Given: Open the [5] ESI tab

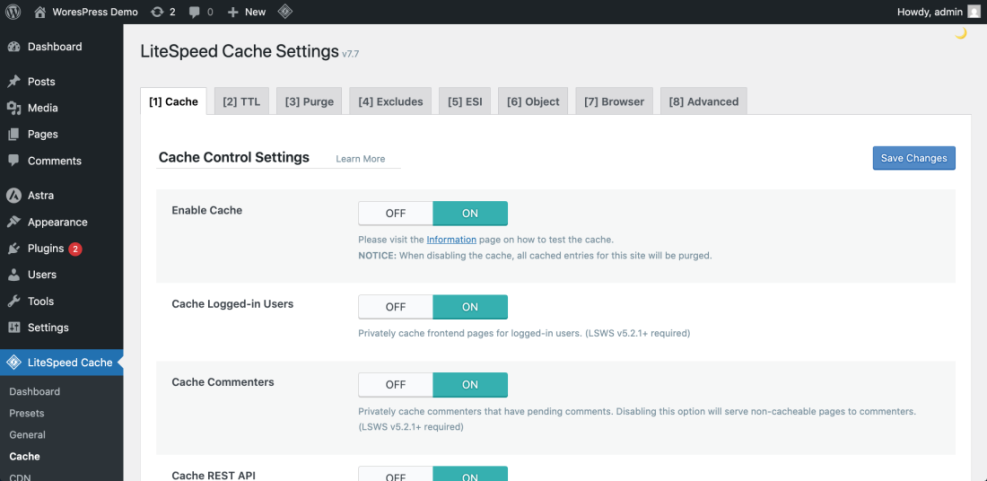Looking at the screenshot, I should coord(465,101).
